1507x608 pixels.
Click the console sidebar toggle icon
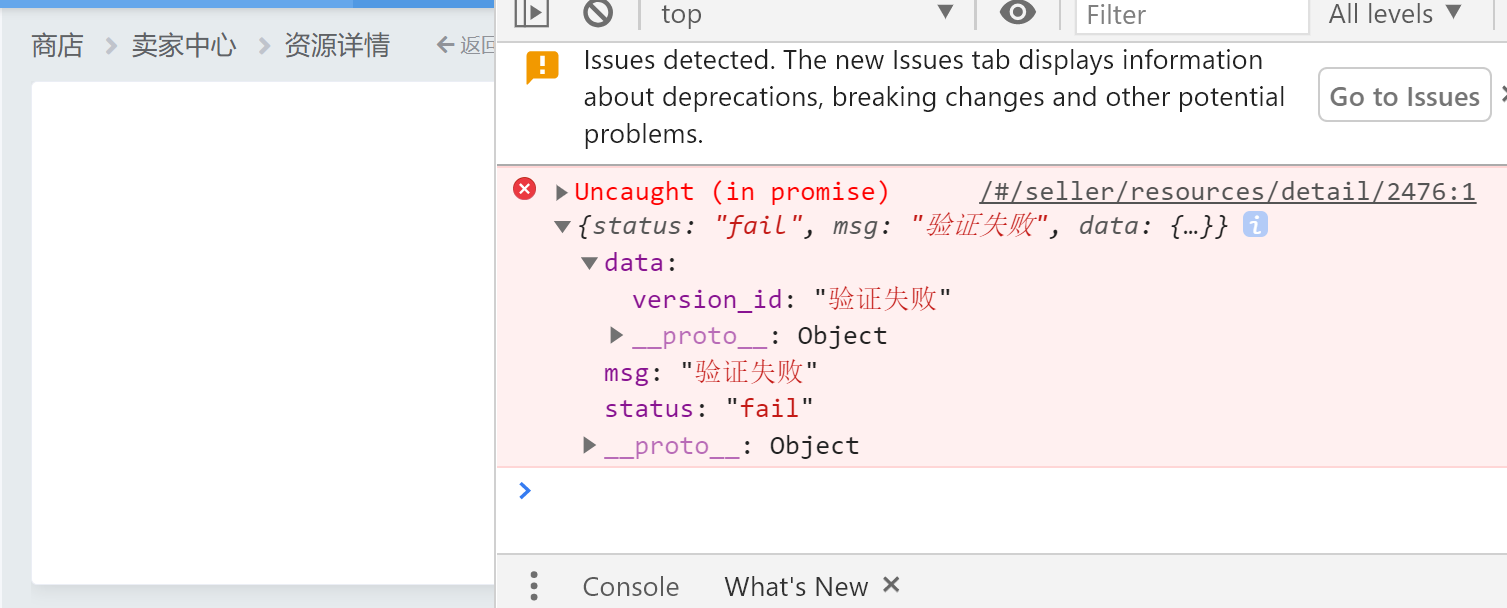coord(531,13)
